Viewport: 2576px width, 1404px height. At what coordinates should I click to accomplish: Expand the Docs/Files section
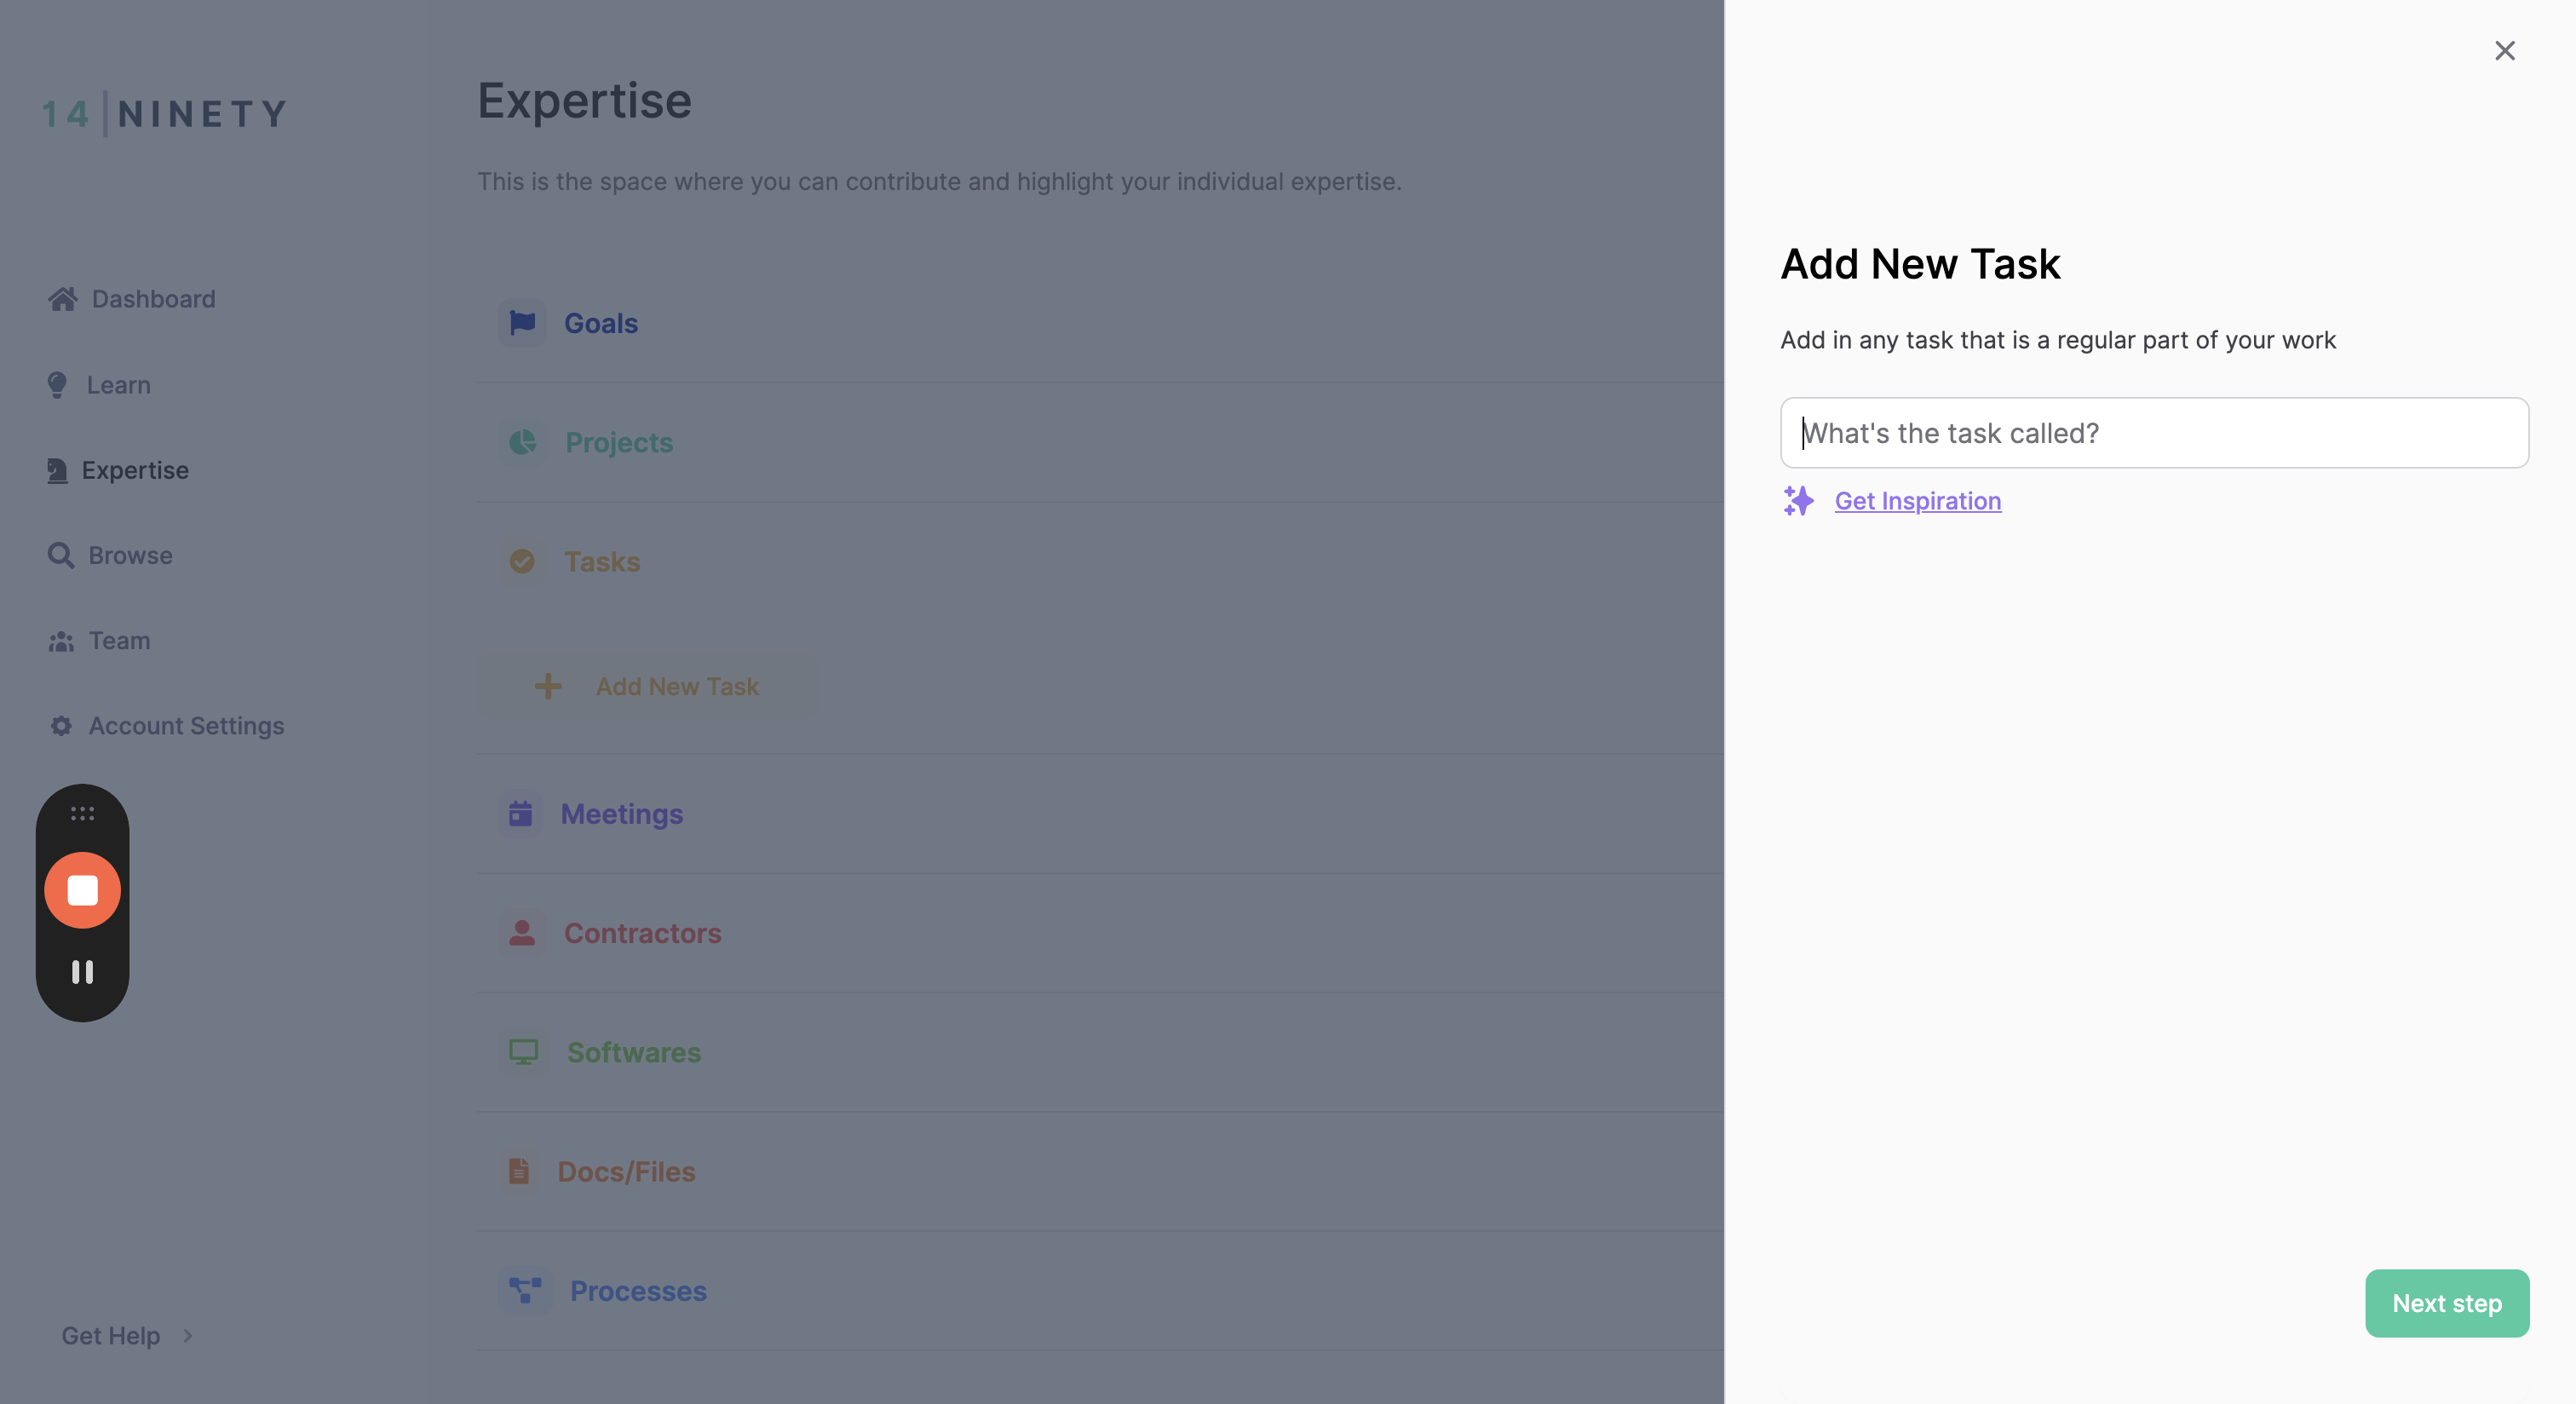tap(625, 1171)
